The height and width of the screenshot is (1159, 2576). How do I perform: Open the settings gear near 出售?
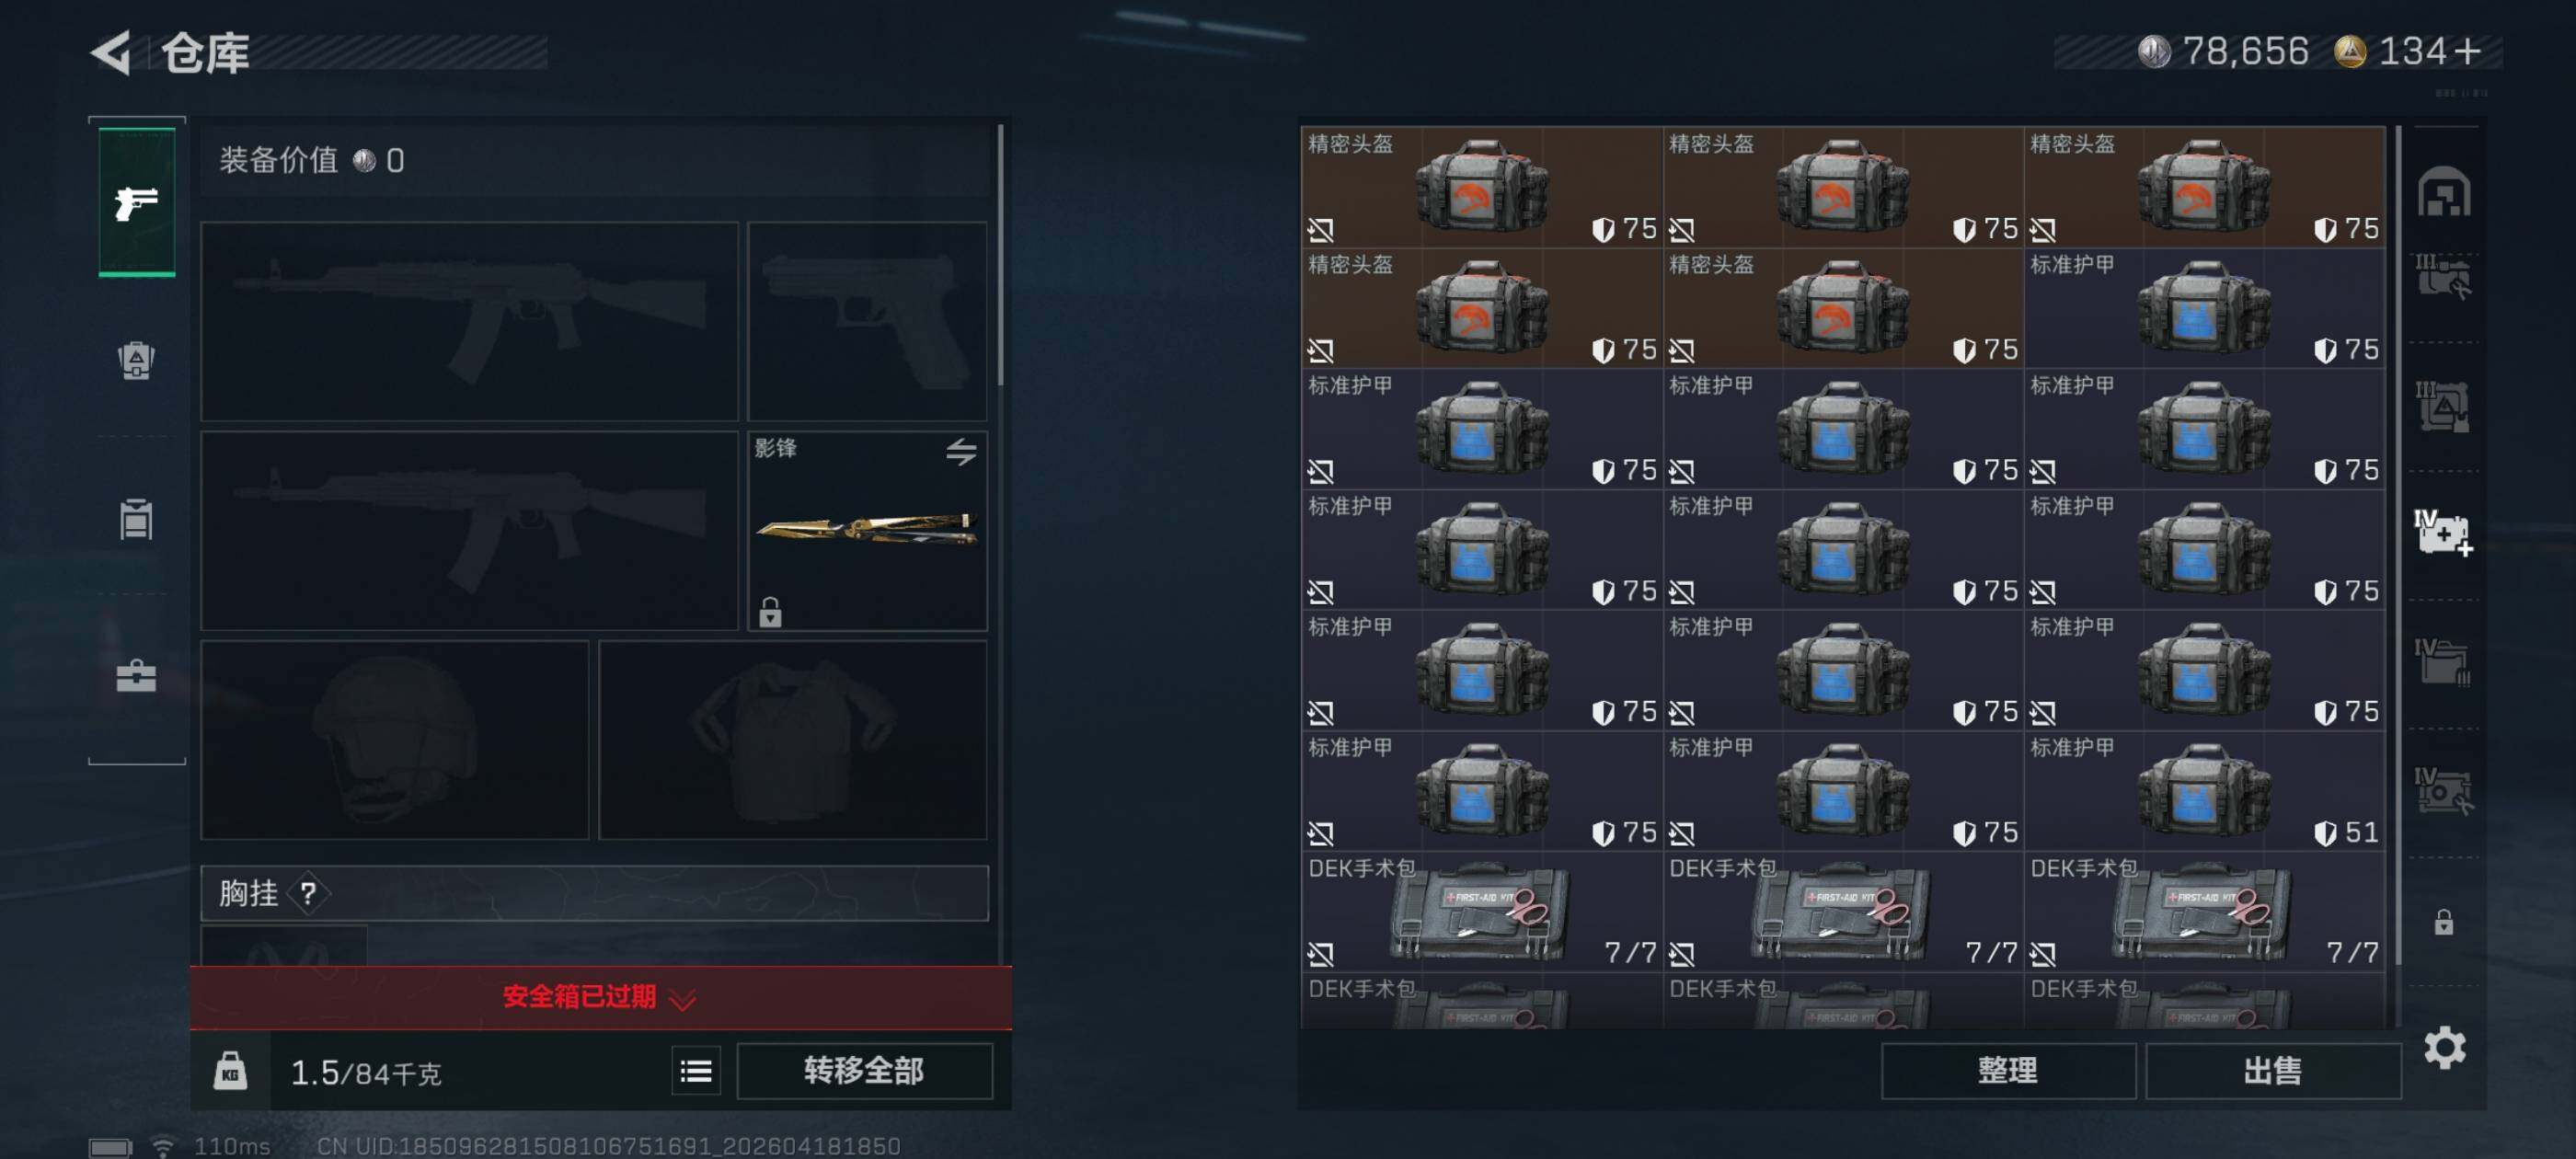(x=2444, y=1047)
